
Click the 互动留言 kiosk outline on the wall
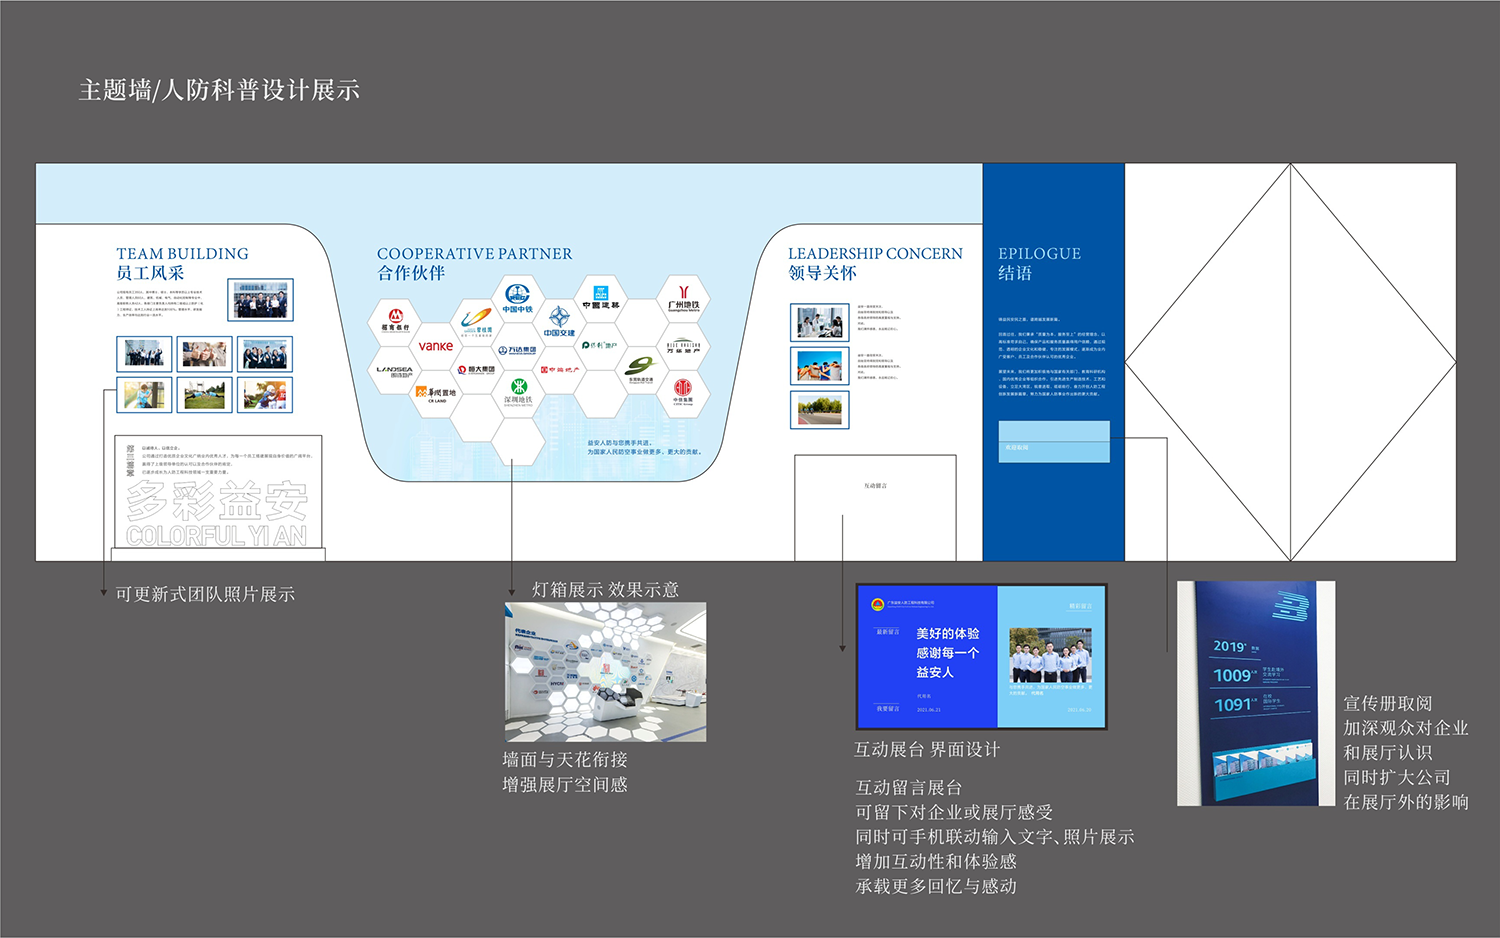point(875,507)
